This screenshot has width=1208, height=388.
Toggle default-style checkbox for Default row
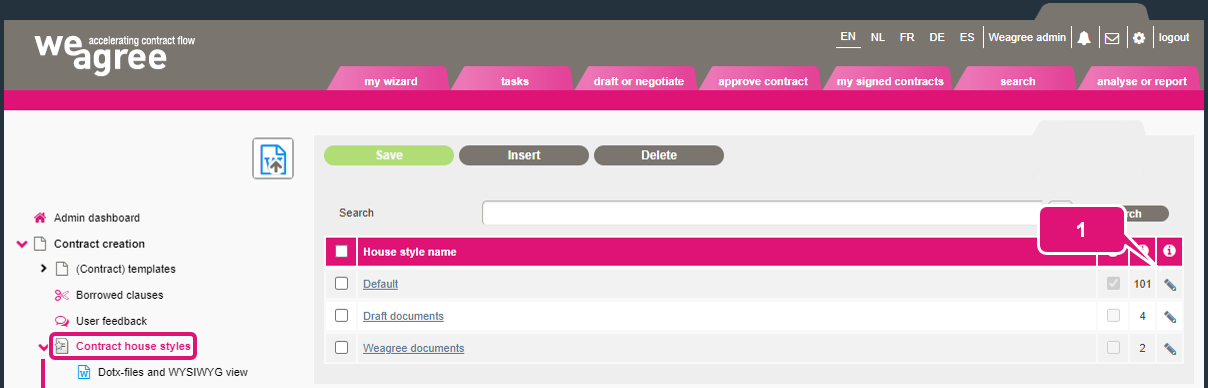[x=1114, y=284]
